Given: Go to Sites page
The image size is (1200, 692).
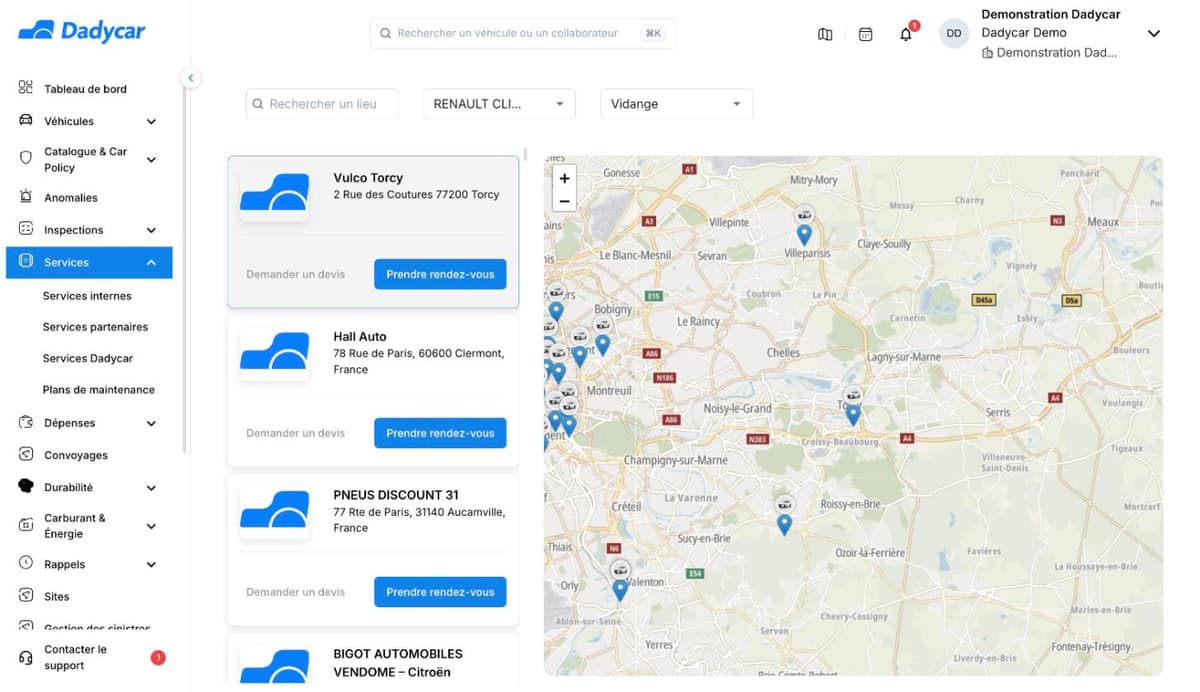Looking at the screenshot, I should point(57,597).
